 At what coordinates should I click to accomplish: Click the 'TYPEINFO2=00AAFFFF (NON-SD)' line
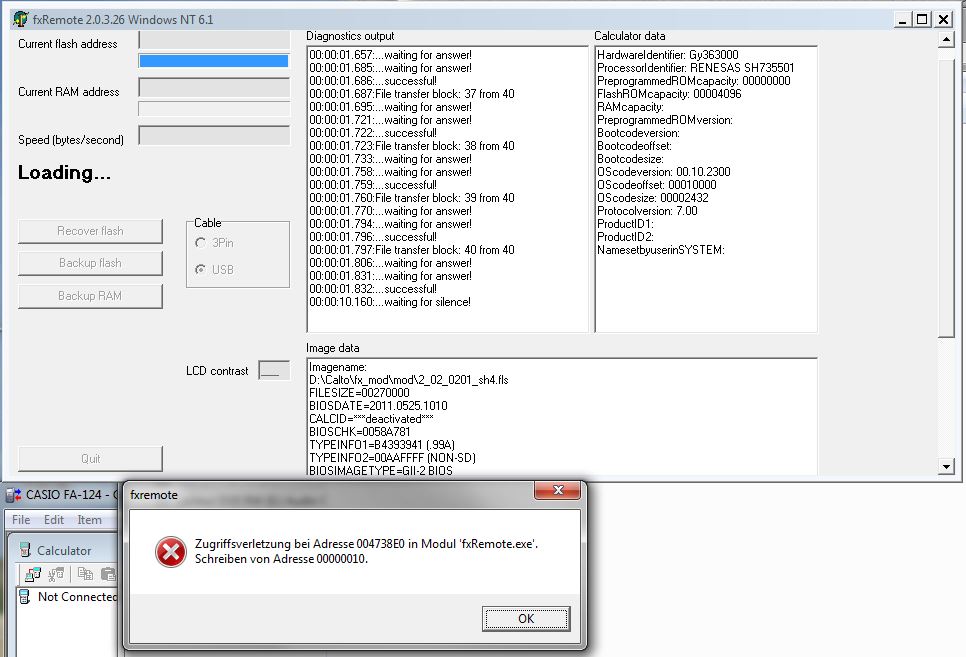coord(392,457)
